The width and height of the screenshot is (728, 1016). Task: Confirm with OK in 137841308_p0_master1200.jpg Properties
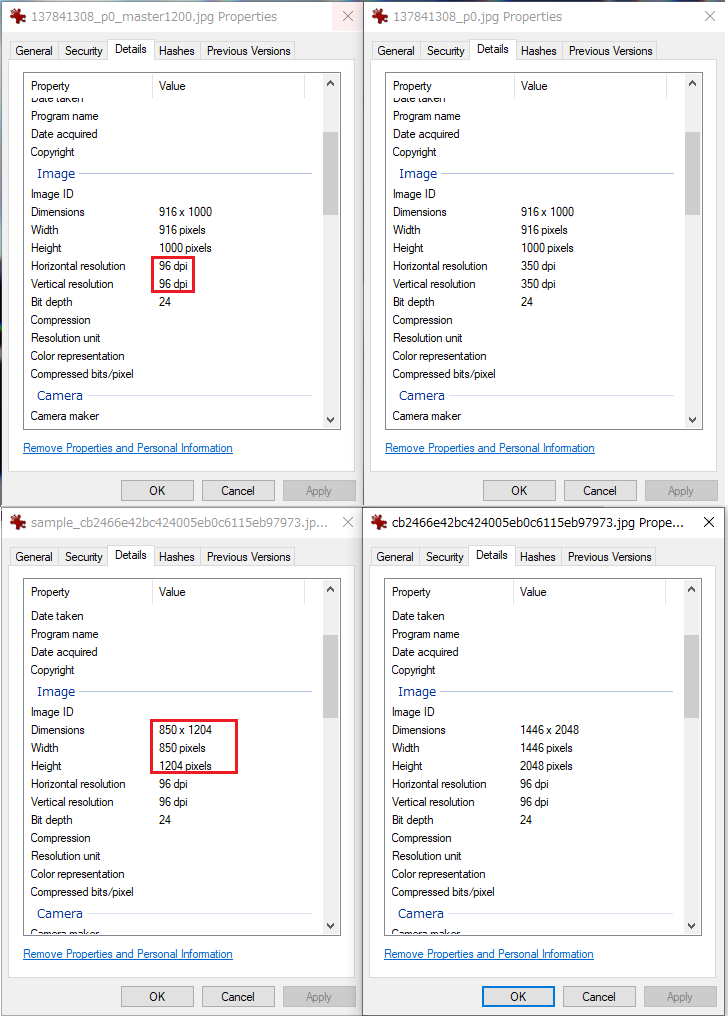pyautogui.click(x=157, y=491)
